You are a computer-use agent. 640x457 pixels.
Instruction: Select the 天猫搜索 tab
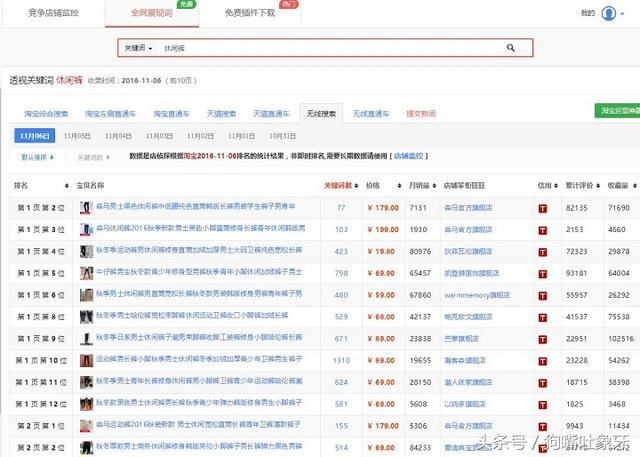pos(221,114)
